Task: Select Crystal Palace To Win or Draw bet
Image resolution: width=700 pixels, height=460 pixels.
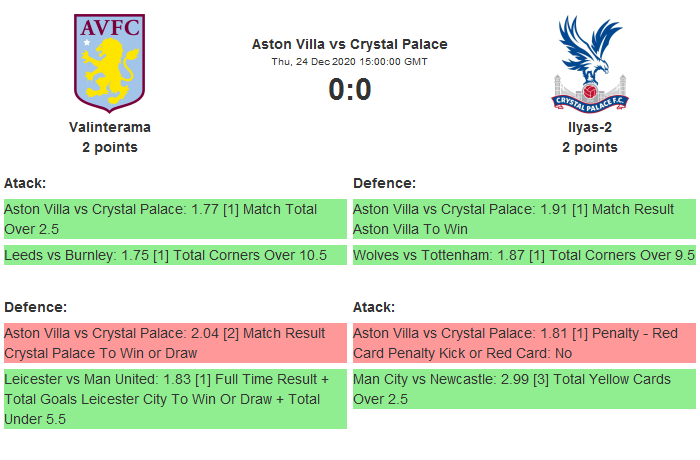Action: 174,343
